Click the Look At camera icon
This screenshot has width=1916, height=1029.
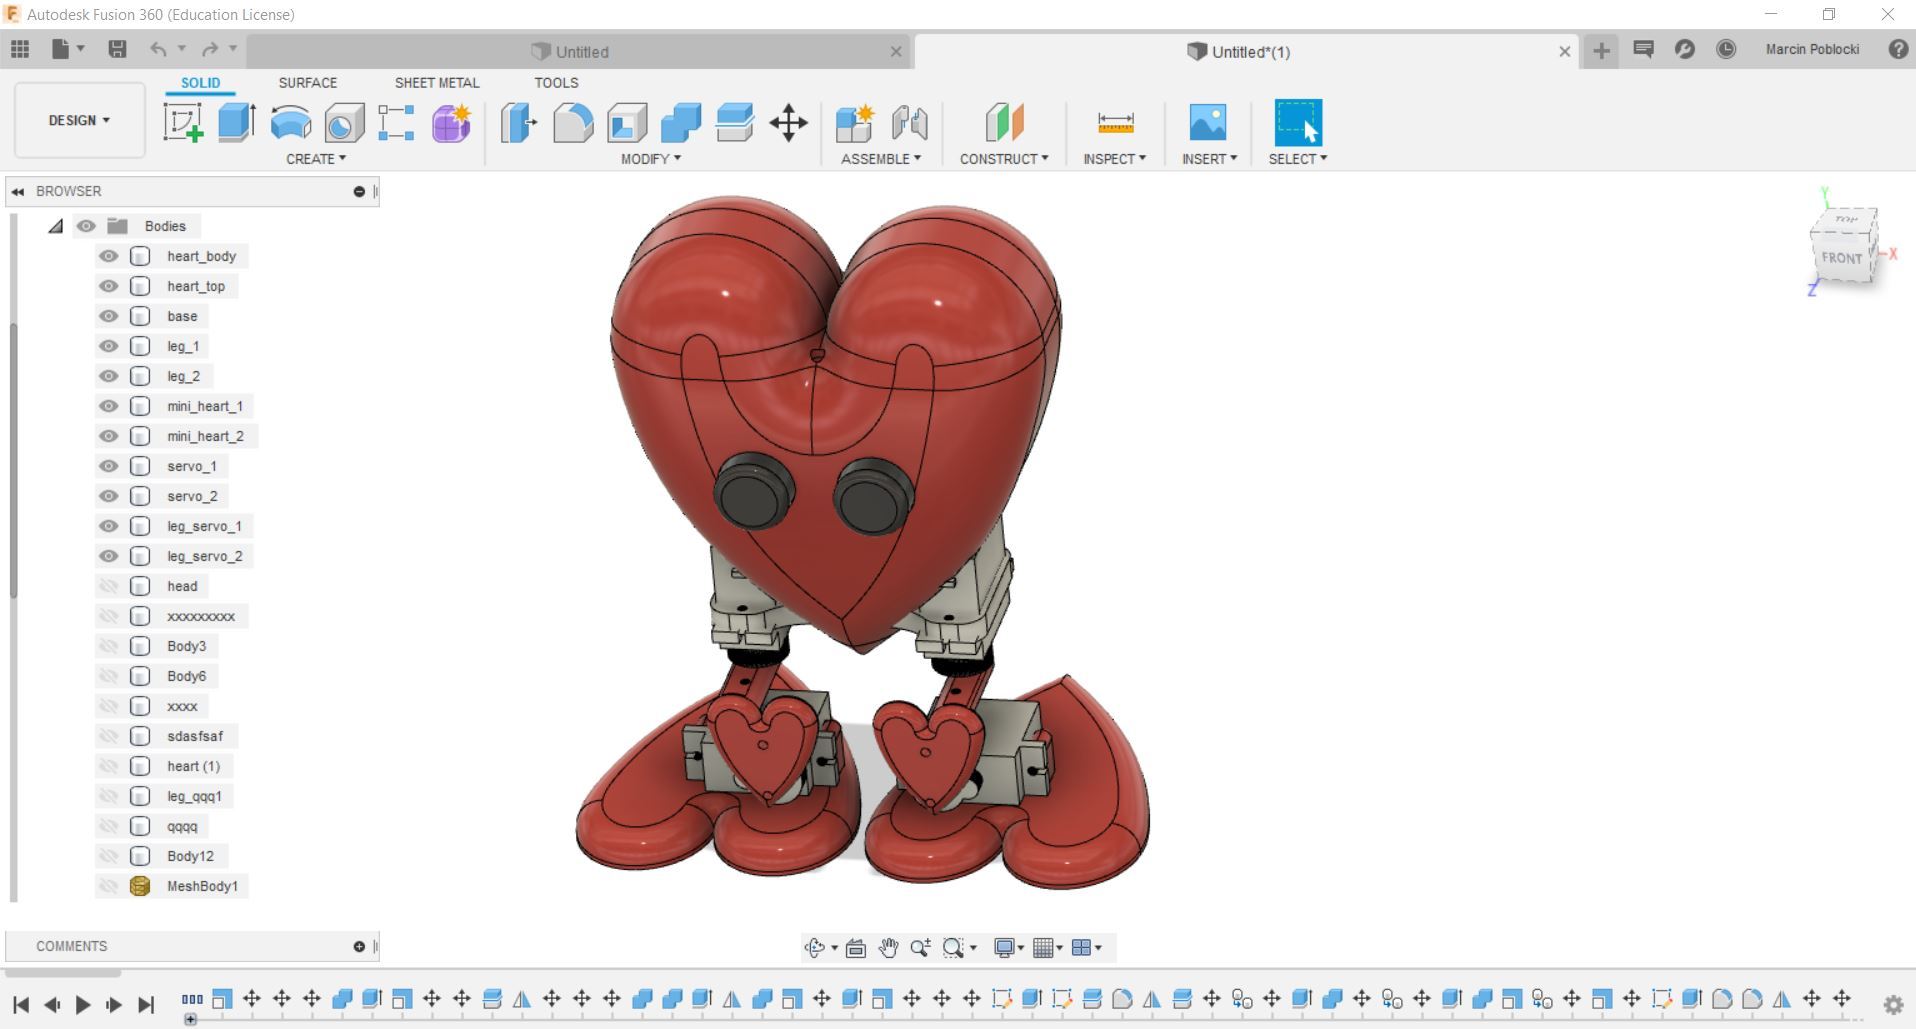pos(855,948)
